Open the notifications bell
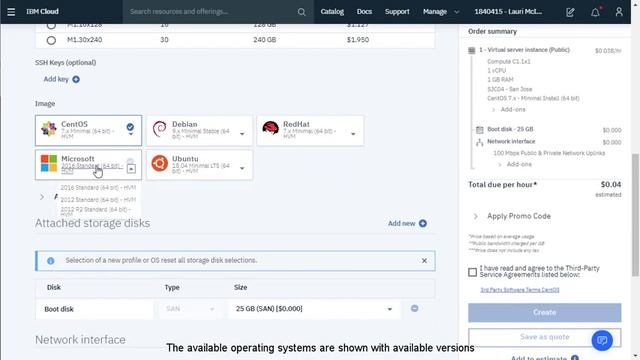The height and width of the screenshot is (360, 640). click(x=596, y=12)
